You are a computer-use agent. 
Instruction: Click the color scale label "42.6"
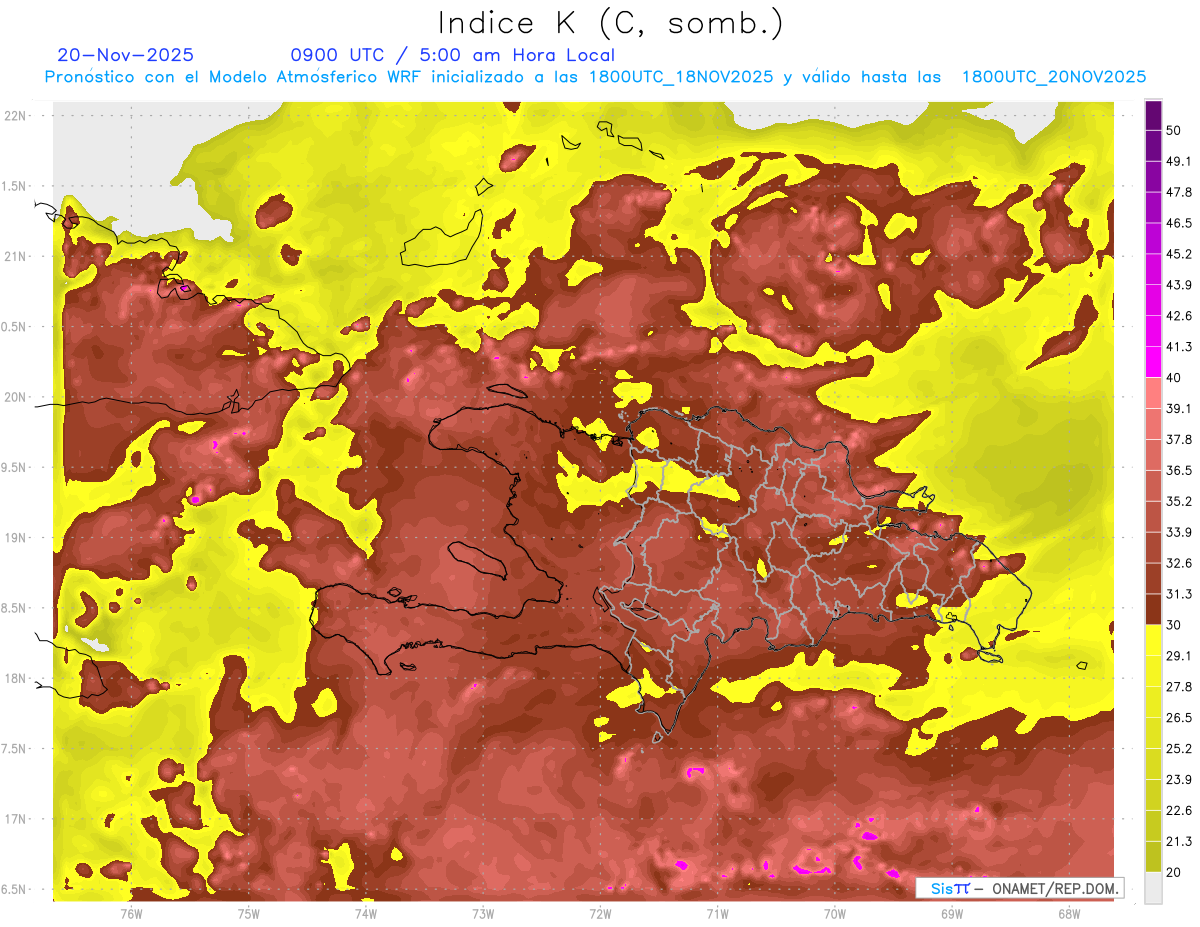coord(1179,316)
